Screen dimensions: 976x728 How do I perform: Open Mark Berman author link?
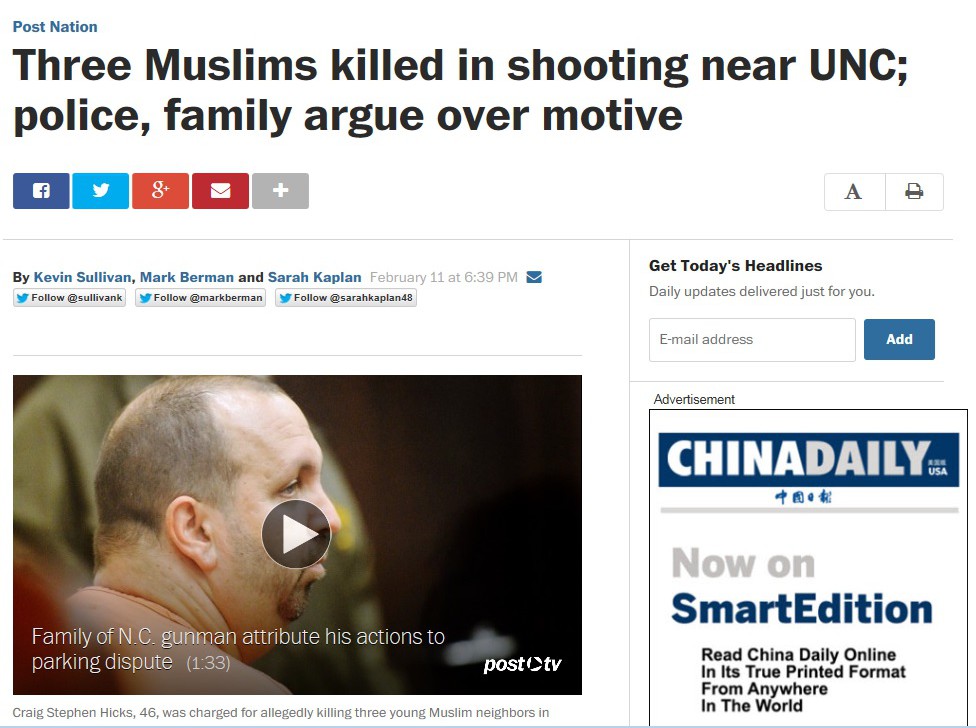point(187,278)
